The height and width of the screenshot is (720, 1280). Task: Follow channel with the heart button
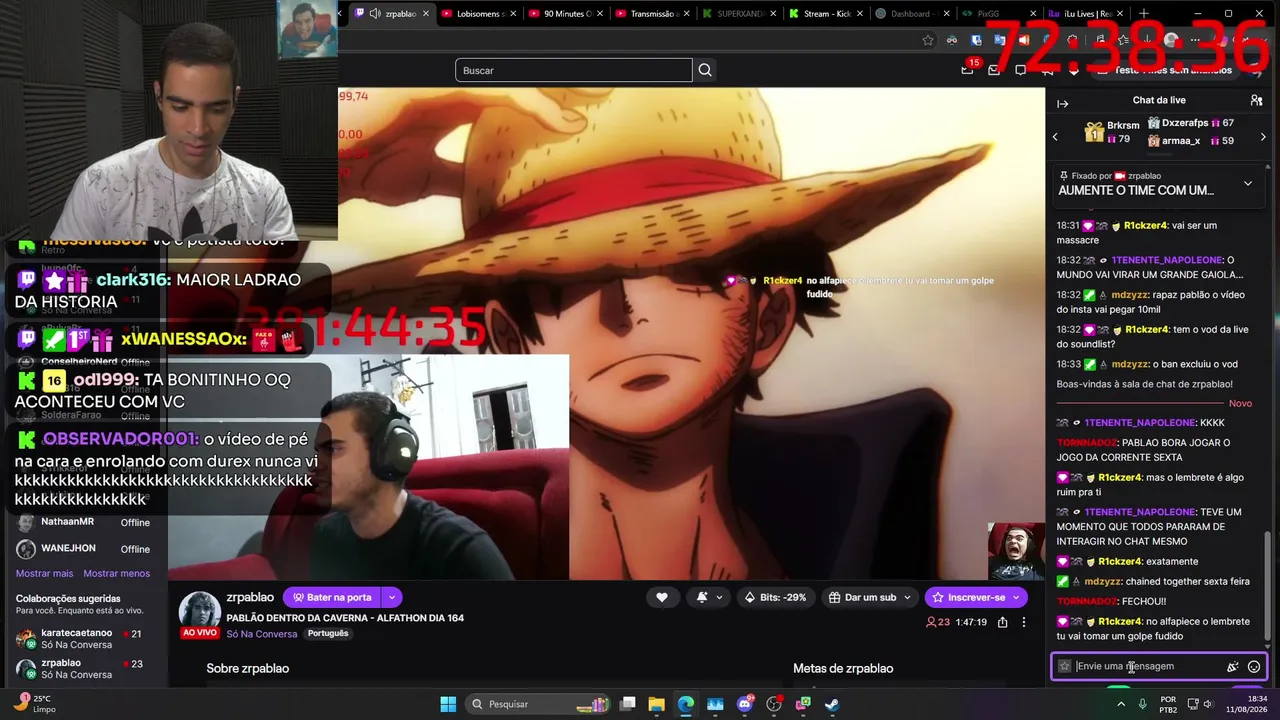[x=661, y=597]
